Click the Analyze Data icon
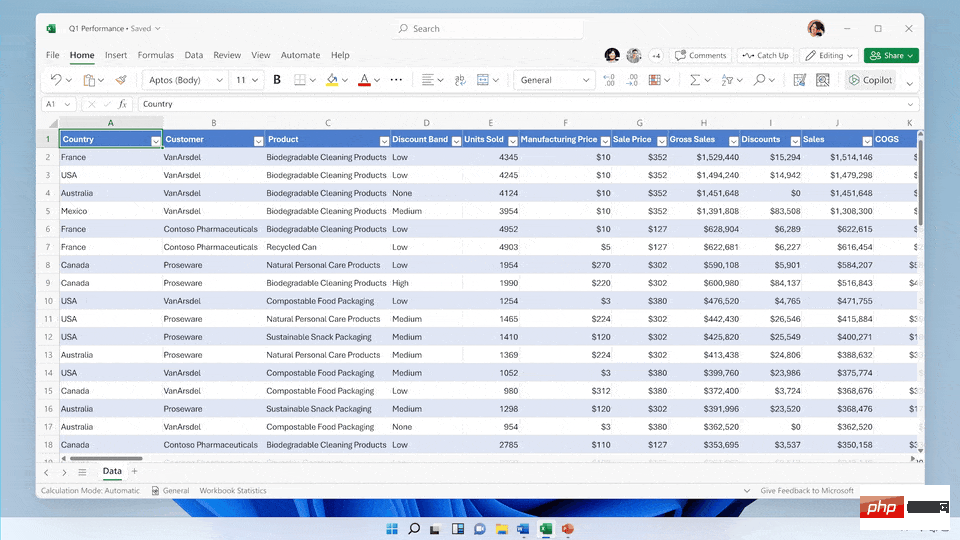The height and width of the screenshot is (540, 960). pyautogui.click(x=823, y=80)
